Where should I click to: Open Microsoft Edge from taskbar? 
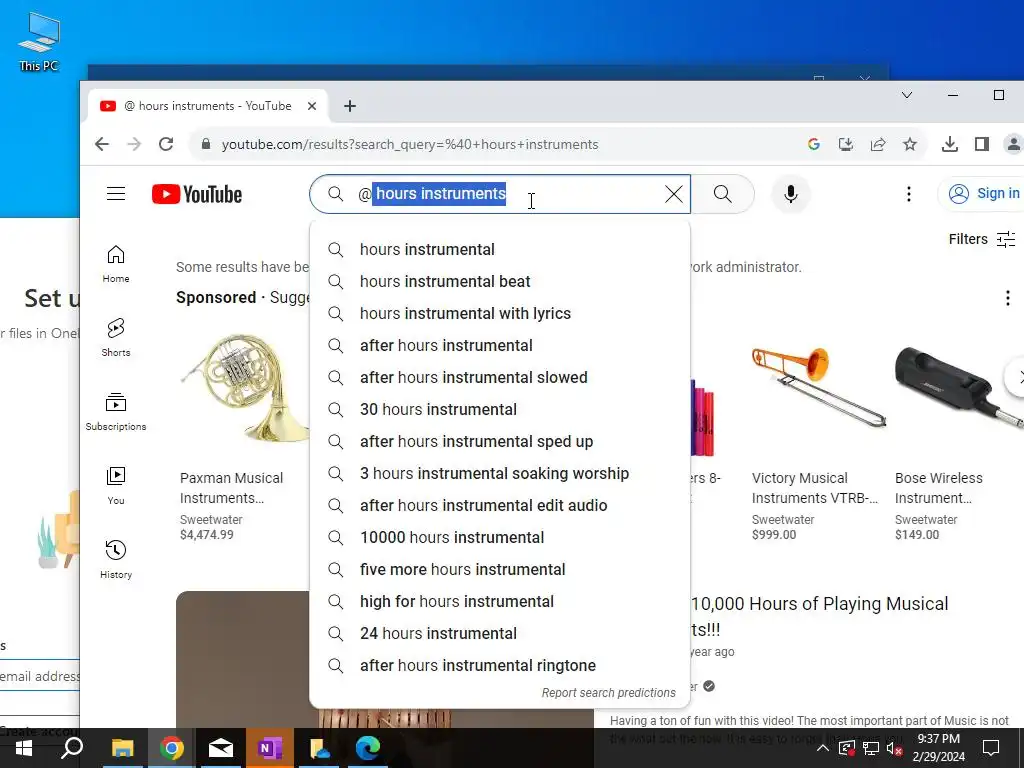[x=368, y=748]
